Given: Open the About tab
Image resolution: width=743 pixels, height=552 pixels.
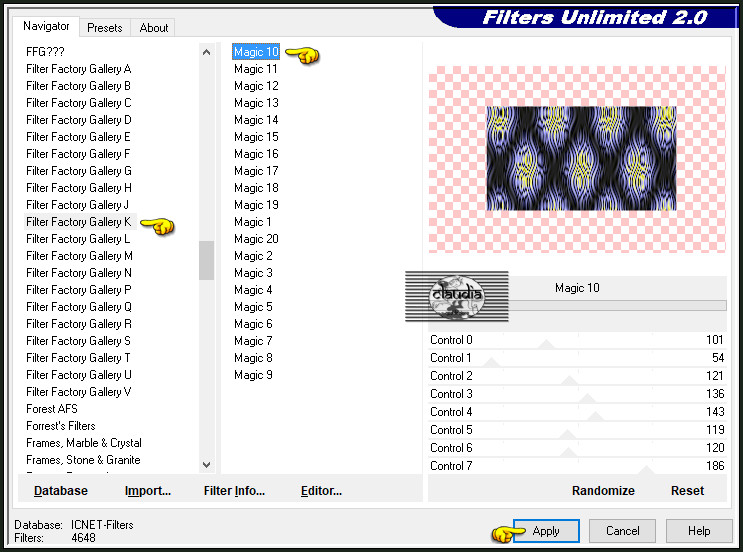Looking at the screenshot, I should [154, 28].
